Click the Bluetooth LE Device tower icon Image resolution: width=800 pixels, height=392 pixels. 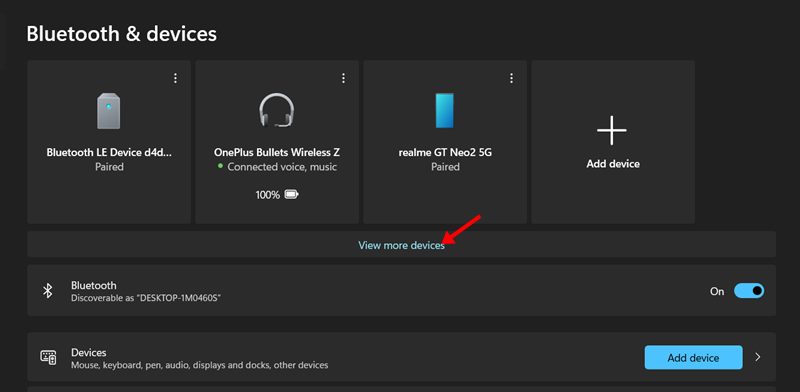109,111
